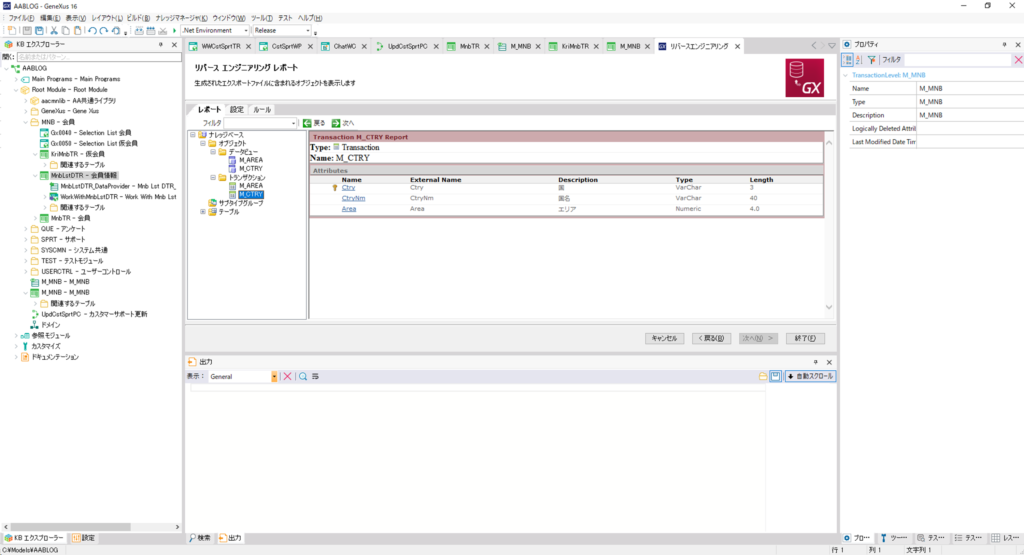
Task: Click the Undo arrow in main toolbar
Action: 92,31
